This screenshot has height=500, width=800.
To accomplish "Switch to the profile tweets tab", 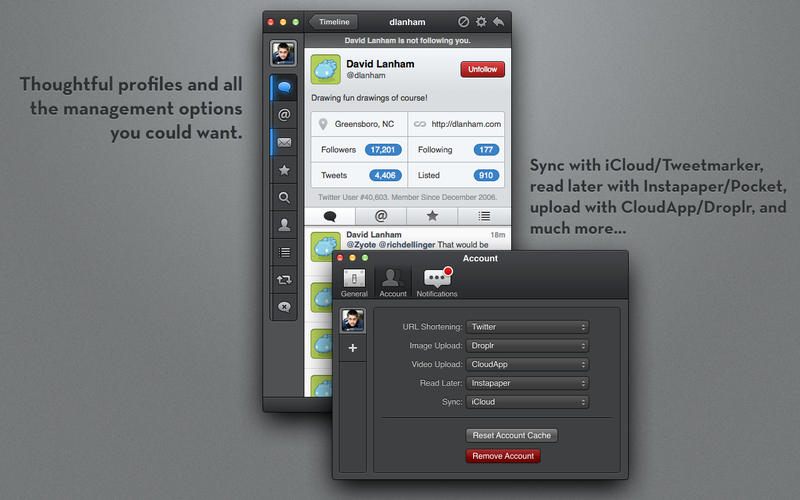I will [330, 216].
